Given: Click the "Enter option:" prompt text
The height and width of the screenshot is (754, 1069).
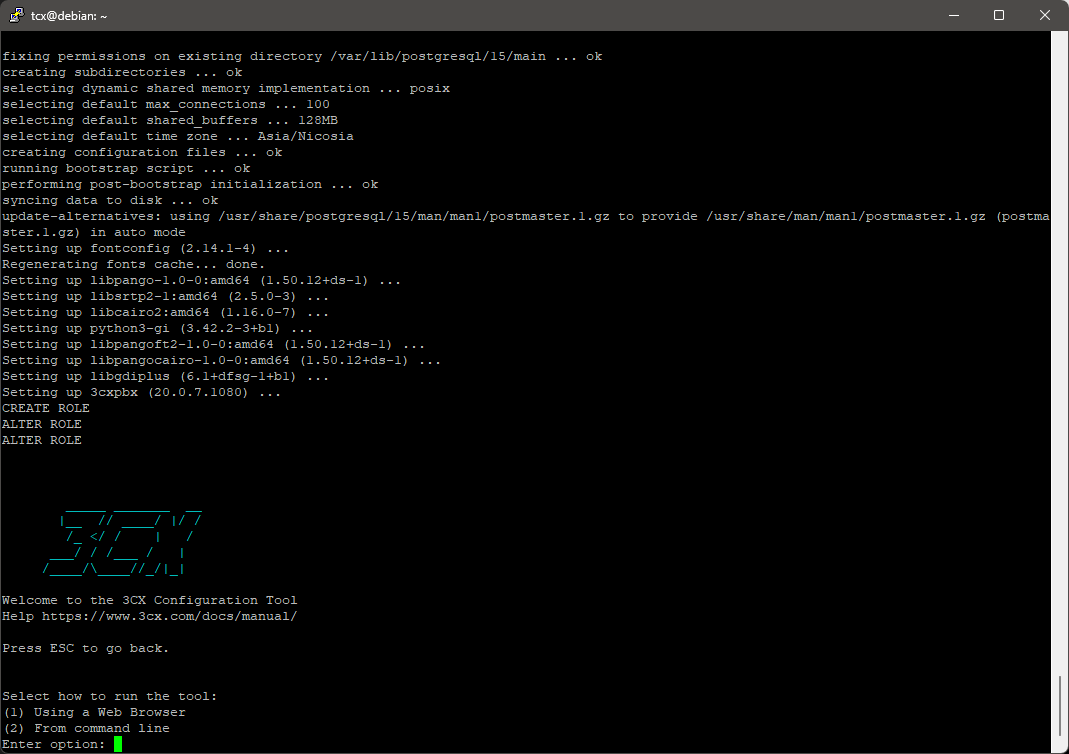Looking at the screenshot, I should coord(53,744).
